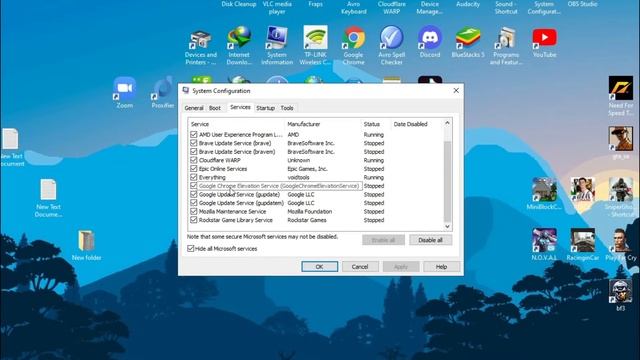This screenshot has height=360, width=640.
Task: Select the Services tab
Action: tap(240, 107)
